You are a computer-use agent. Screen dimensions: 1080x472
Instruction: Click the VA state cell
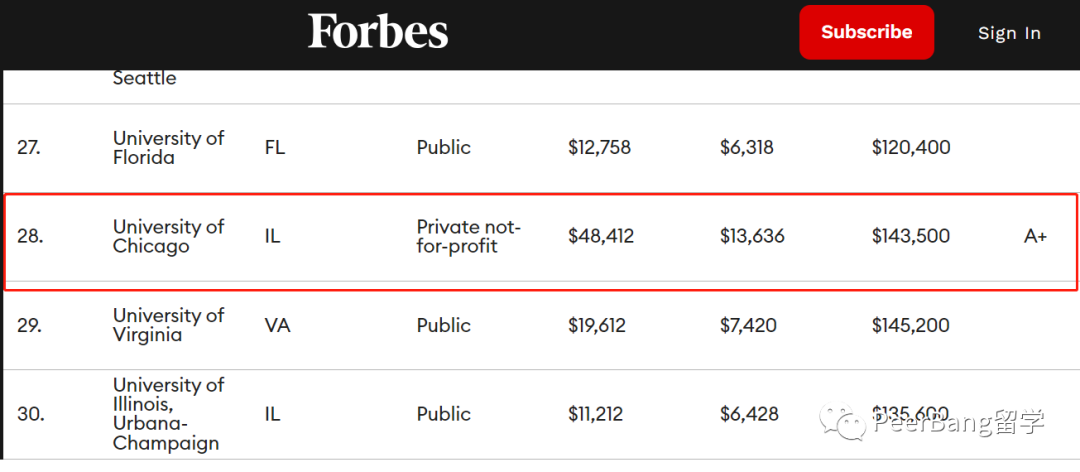tap(278, 325)
